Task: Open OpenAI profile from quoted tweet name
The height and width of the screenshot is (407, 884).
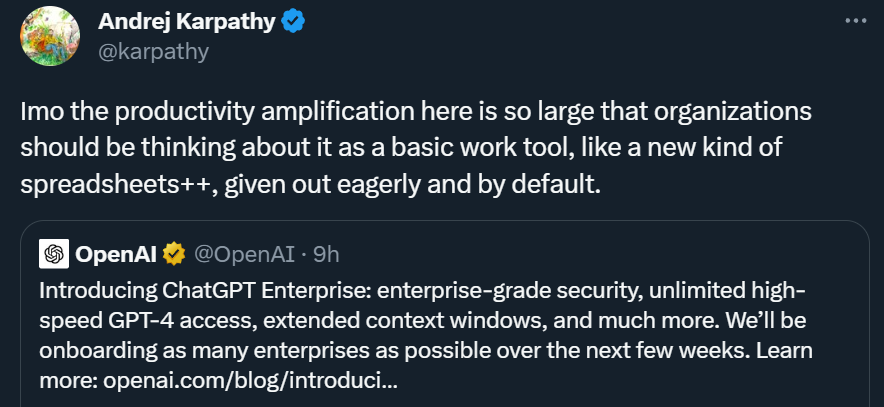Action: 116,255
